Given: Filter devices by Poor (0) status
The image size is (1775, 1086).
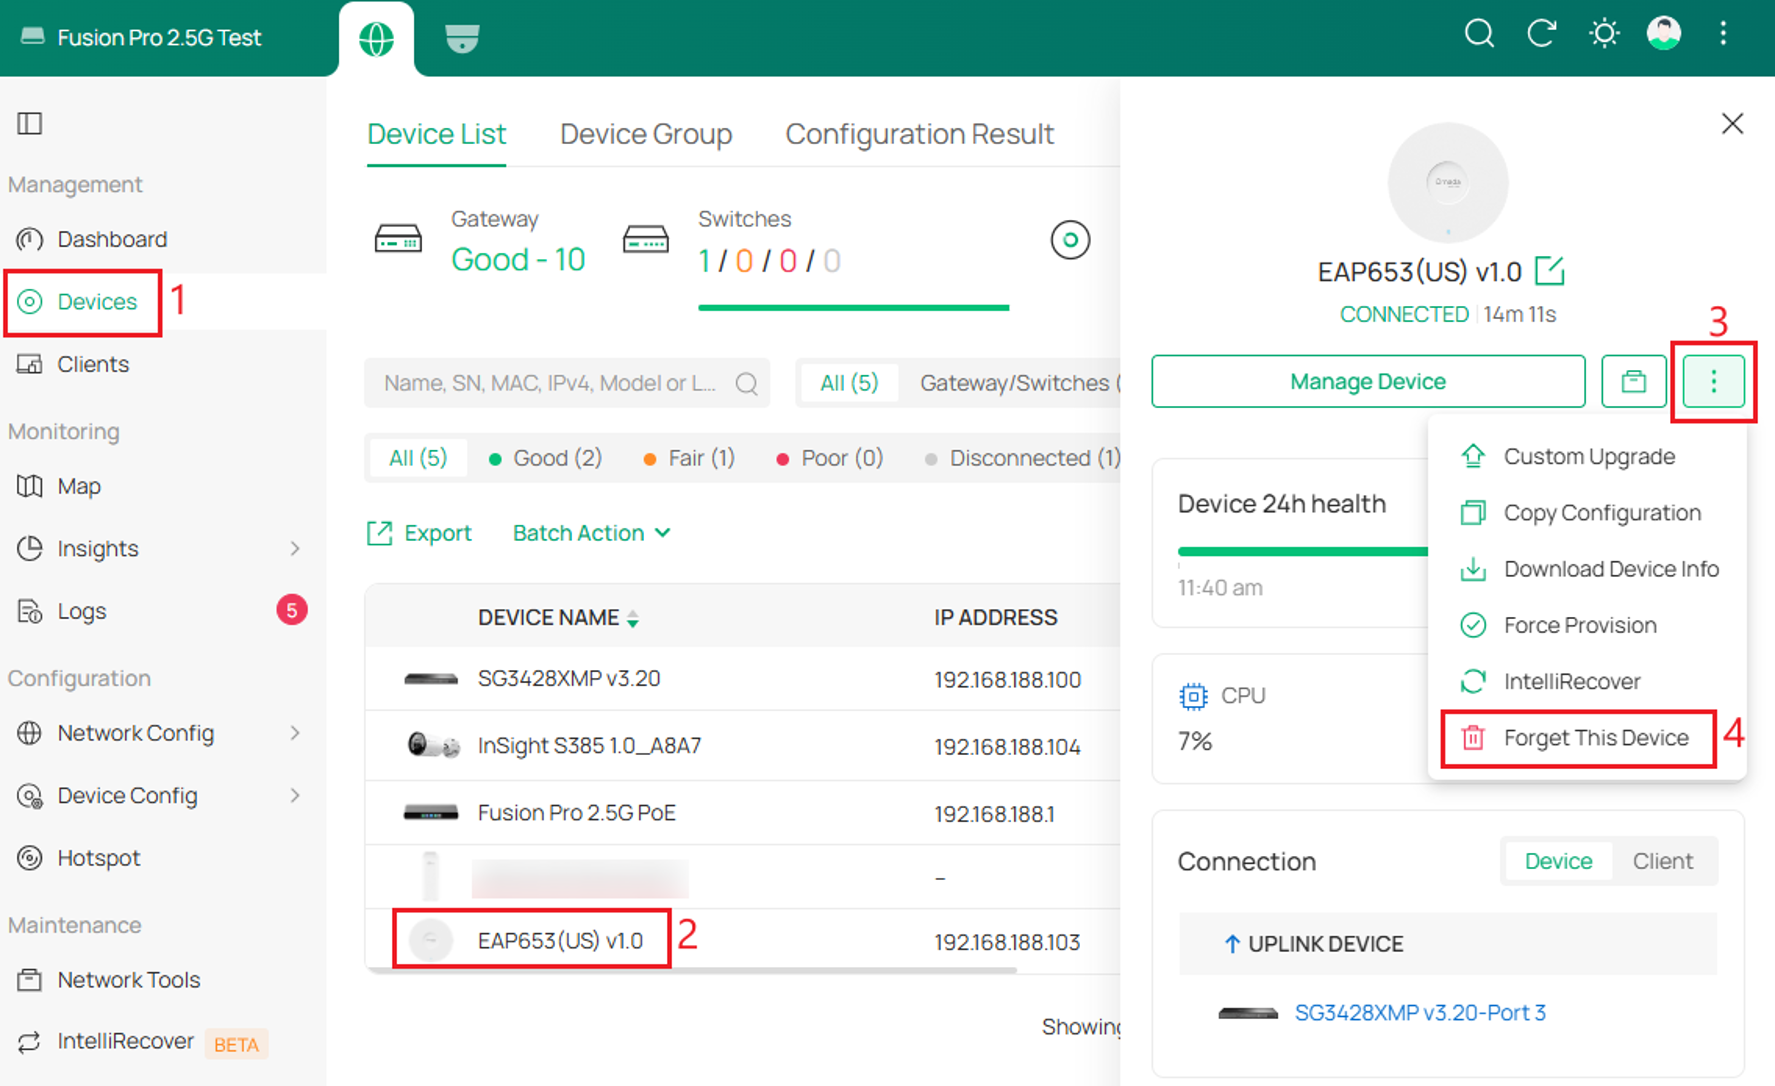Looking at the screenshot, I should pyautogui.click(x=830, y=458).
